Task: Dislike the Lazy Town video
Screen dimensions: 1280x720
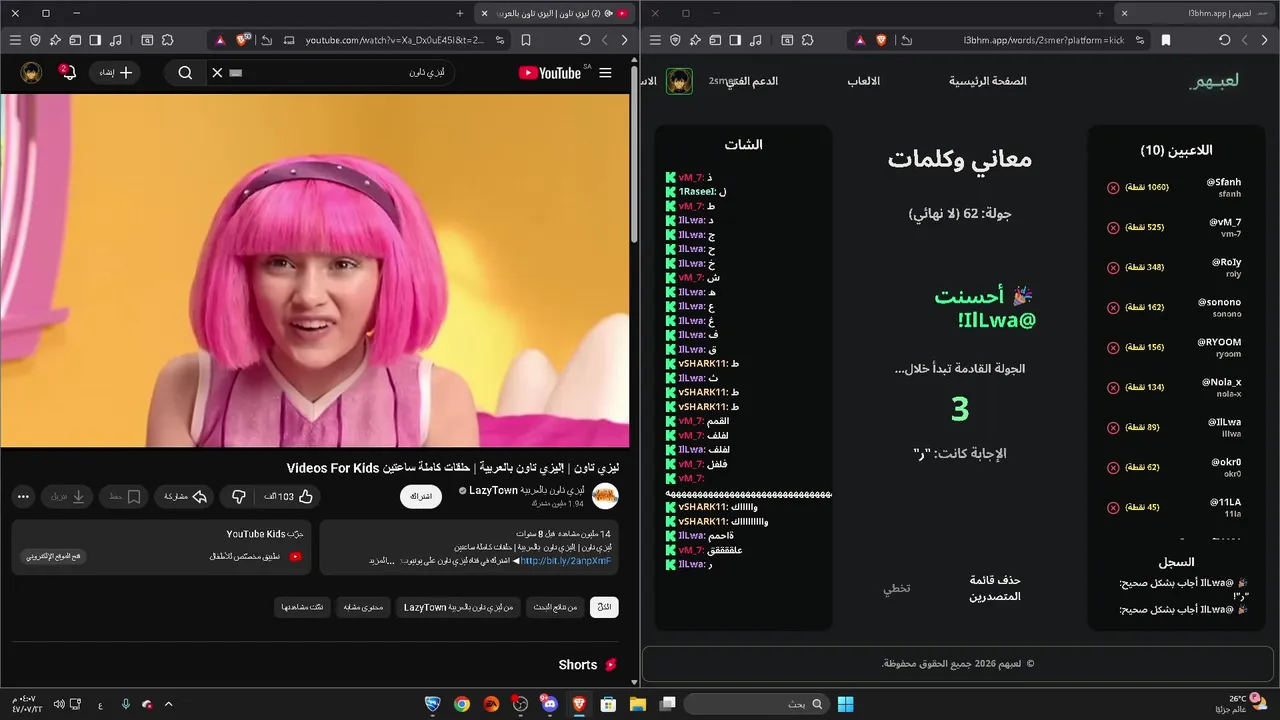Action: click(238, 496)
